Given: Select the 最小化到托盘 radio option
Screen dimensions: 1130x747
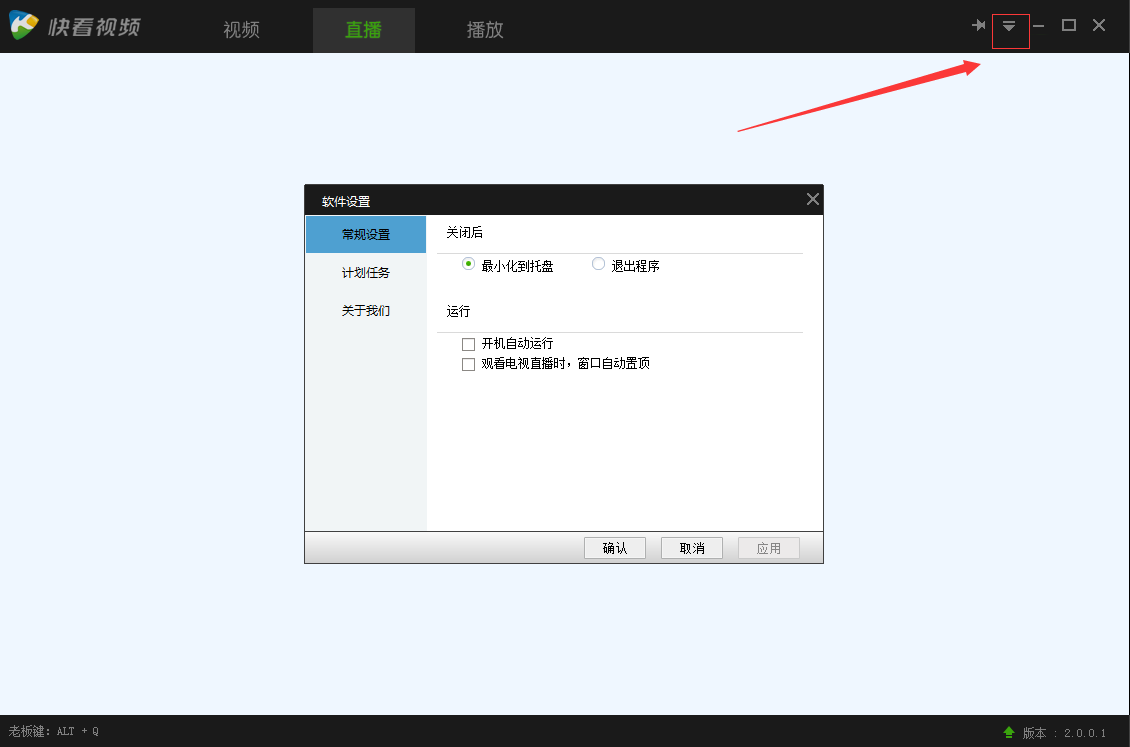Looking at the screenshot, I should pyautogui.click(x=467, y=263).
